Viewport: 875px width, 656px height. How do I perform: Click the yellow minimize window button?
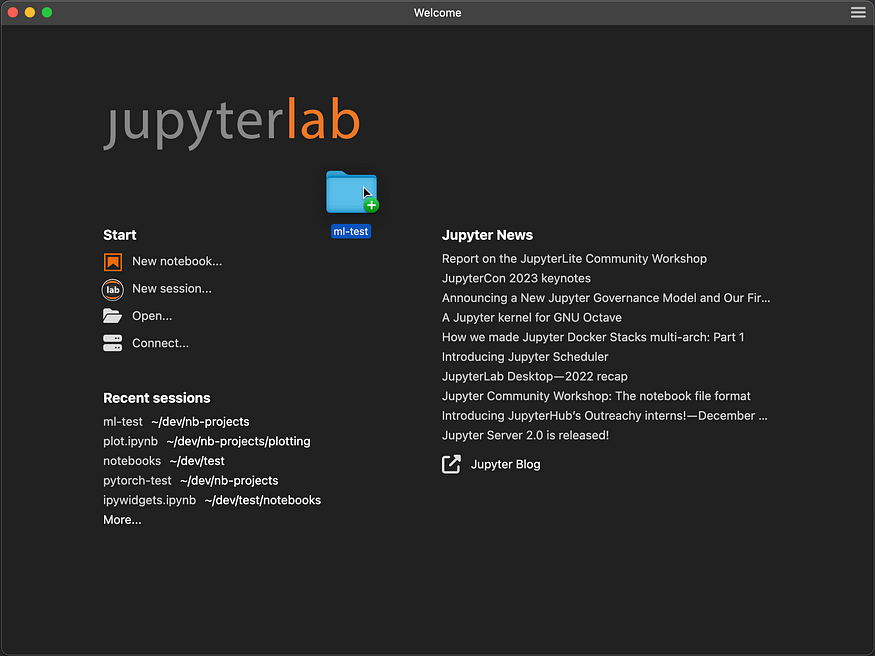30,12
